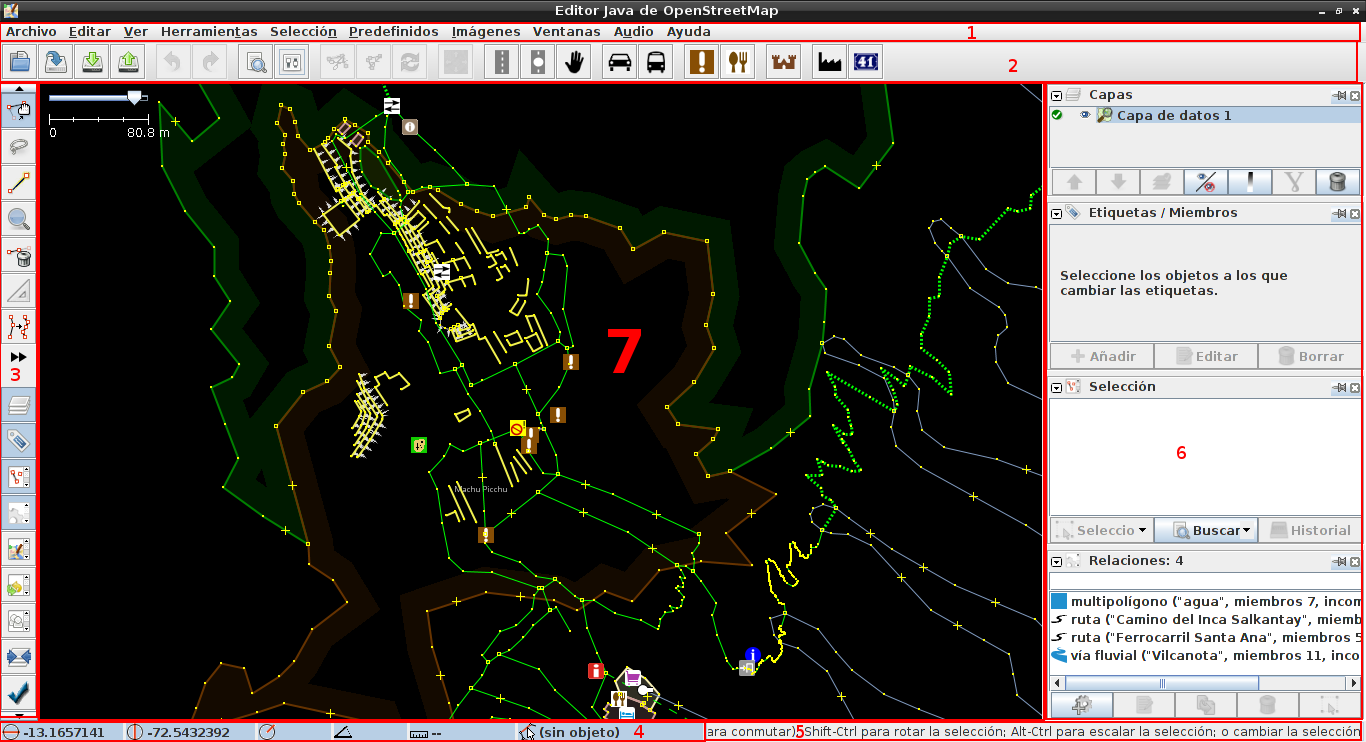Click the Historial button
1366x742 pixels.
1309,530
